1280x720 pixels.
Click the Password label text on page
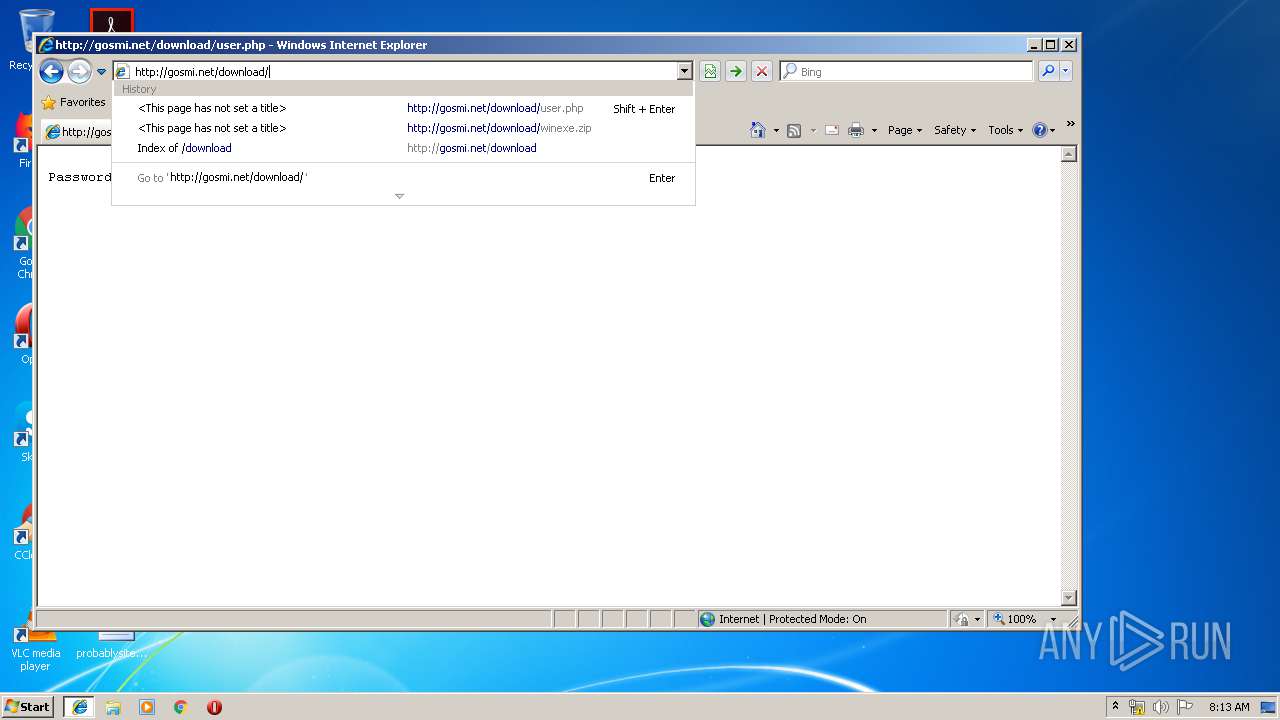pos(80,177)
